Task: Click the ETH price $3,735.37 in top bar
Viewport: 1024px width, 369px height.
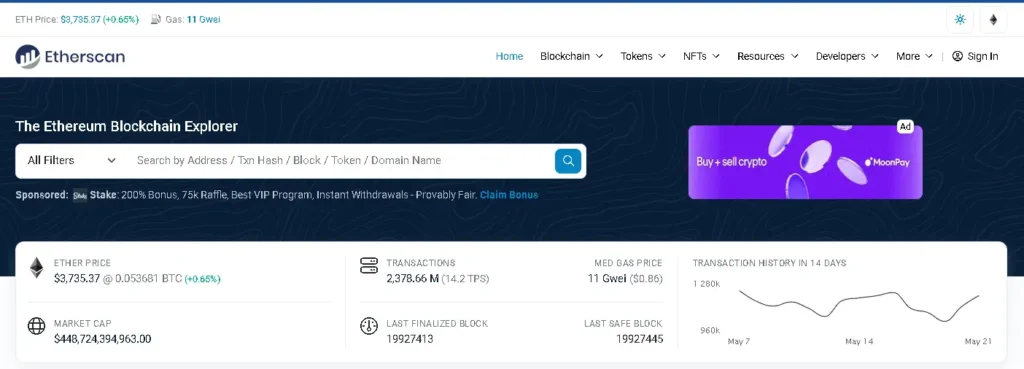Action: click(x=81, y=20)
